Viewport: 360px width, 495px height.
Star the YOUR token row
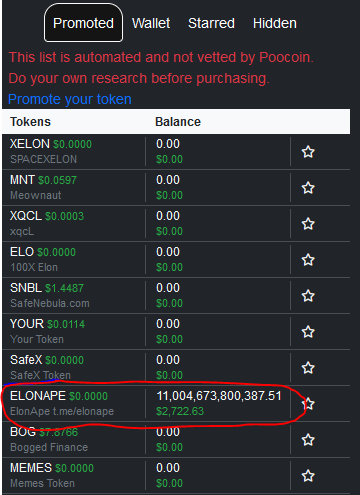308,332
